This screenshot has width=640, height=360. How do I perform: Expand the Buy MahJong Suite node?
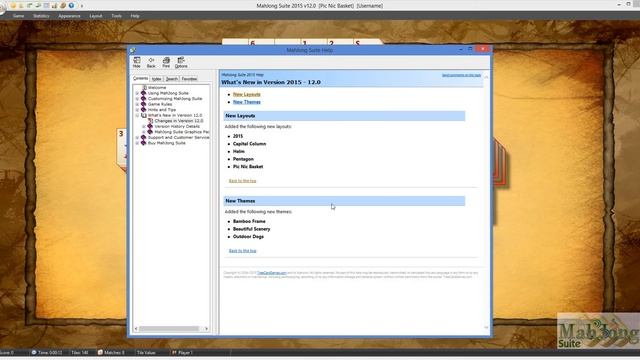coord(137,143)
